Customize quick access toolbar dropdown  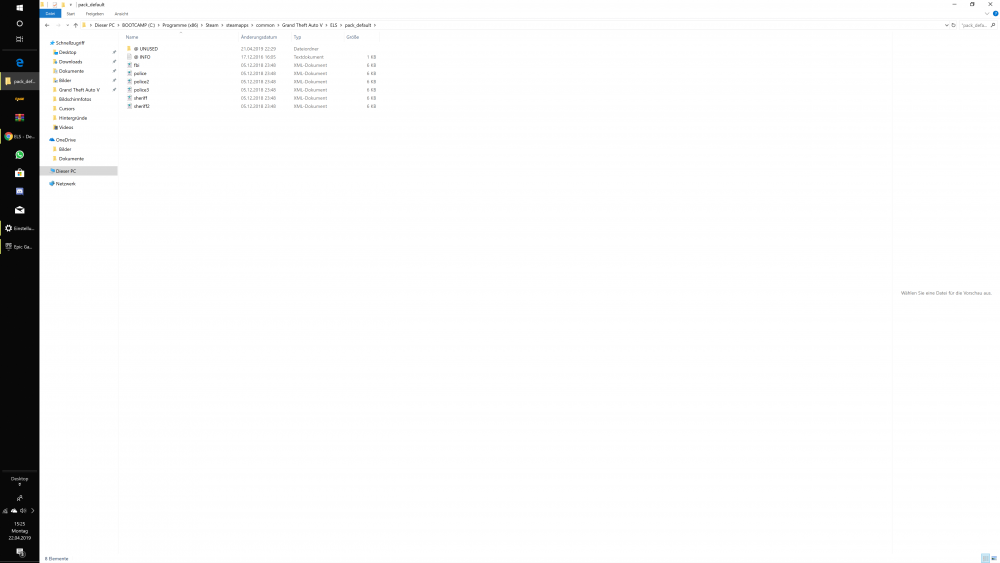[71, 4]
